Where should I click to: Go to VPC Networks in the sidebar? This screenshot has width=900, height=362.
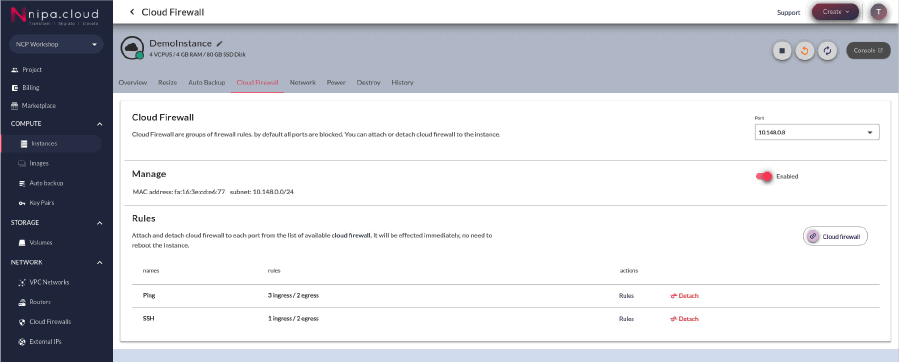[49, 282]
